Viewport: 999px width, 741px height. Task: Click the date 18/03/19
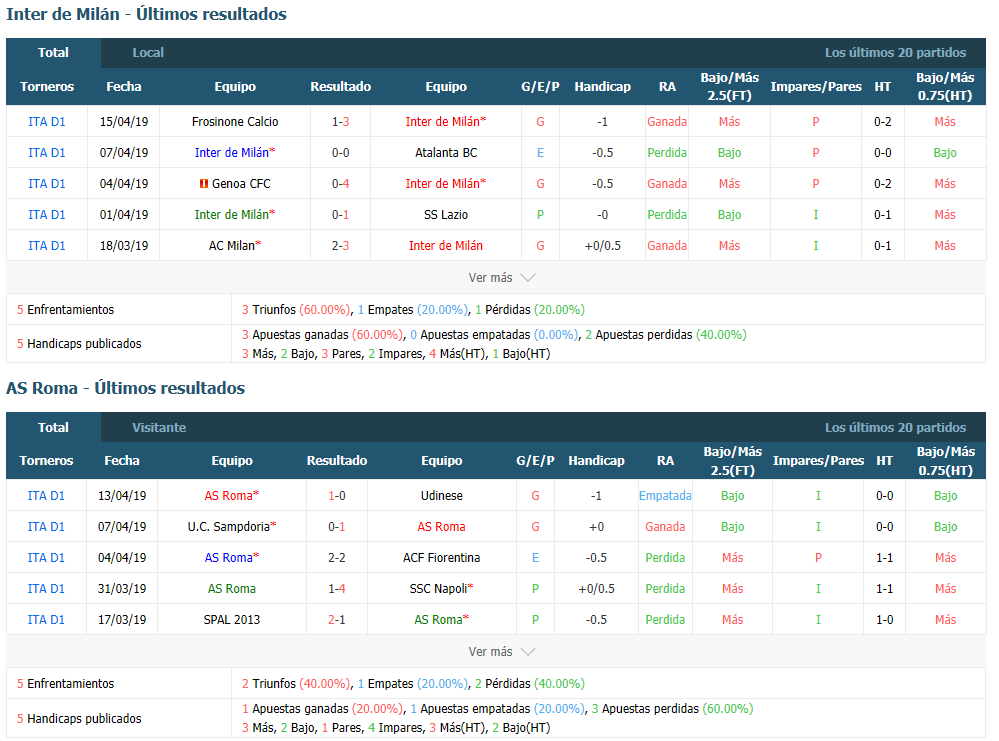point(124,246)
